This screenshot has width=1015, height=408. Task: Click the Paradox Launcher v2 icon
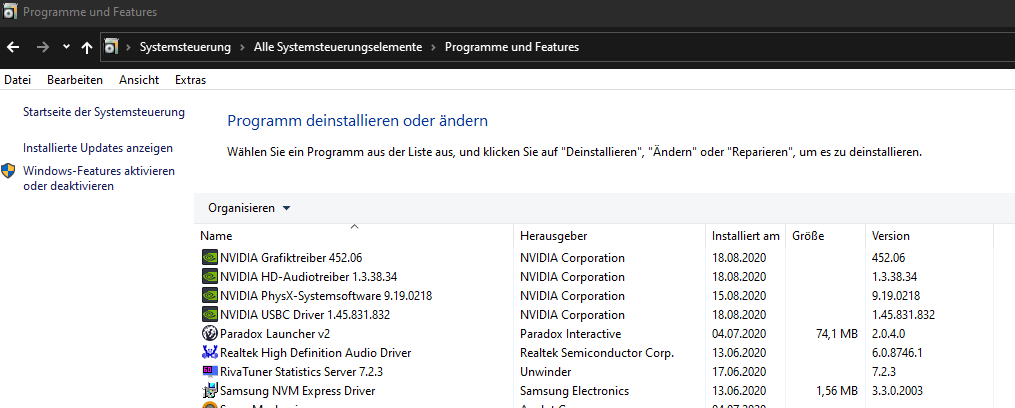pos(210,334)
